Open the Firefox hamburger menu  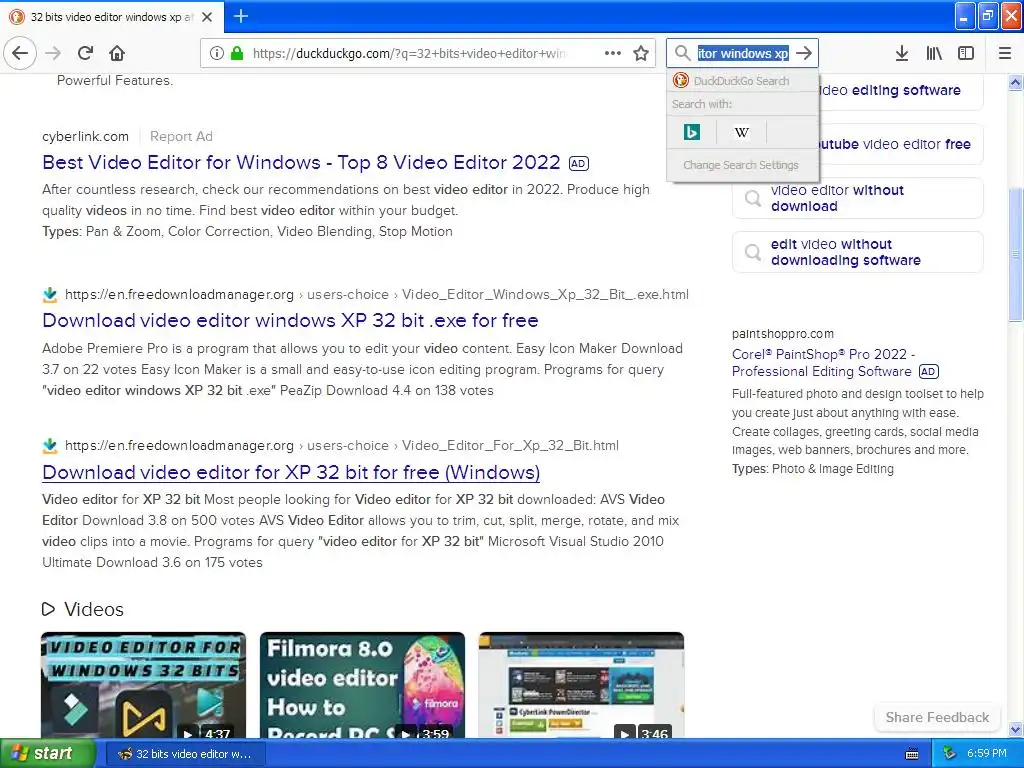[1004, 53]
